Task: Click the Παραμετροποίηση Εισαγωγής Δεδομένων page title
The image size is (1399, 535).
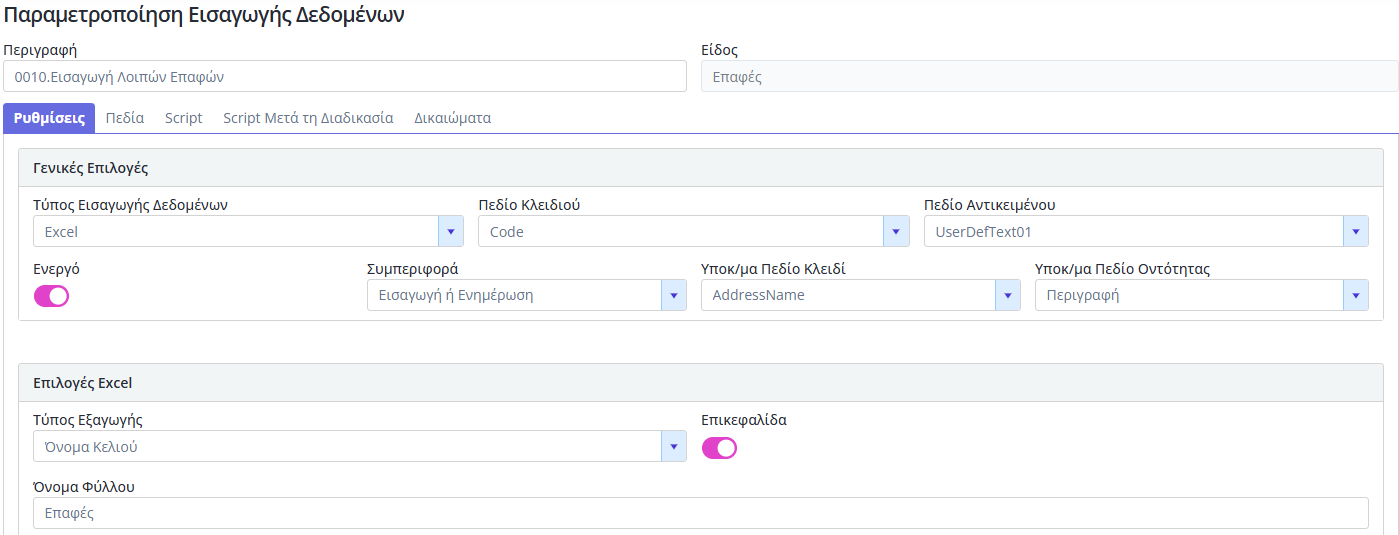Action: (x=205, y=16)
